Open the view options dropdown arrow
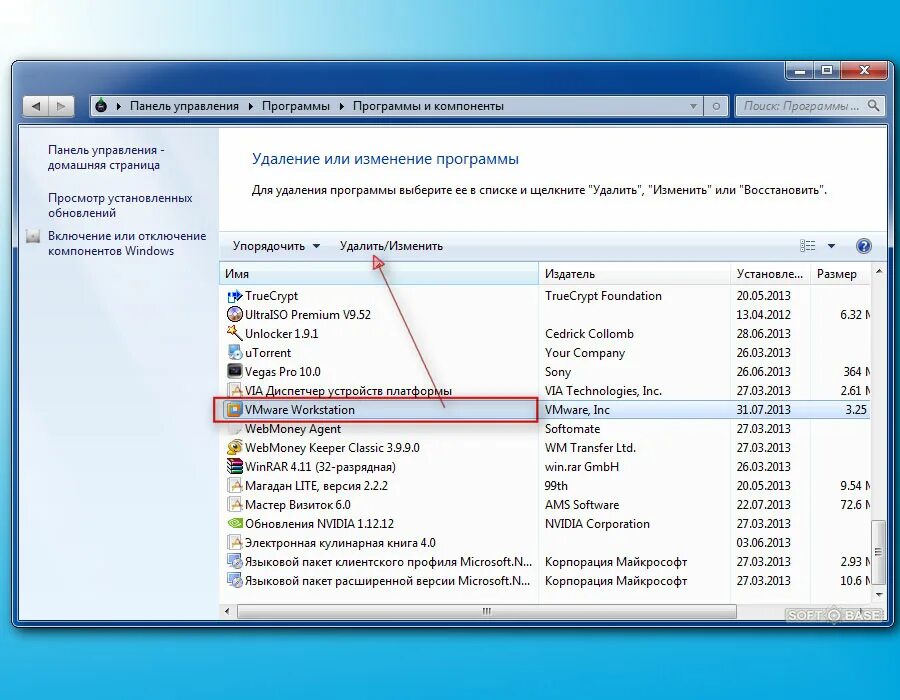 [x=832, y=245]
